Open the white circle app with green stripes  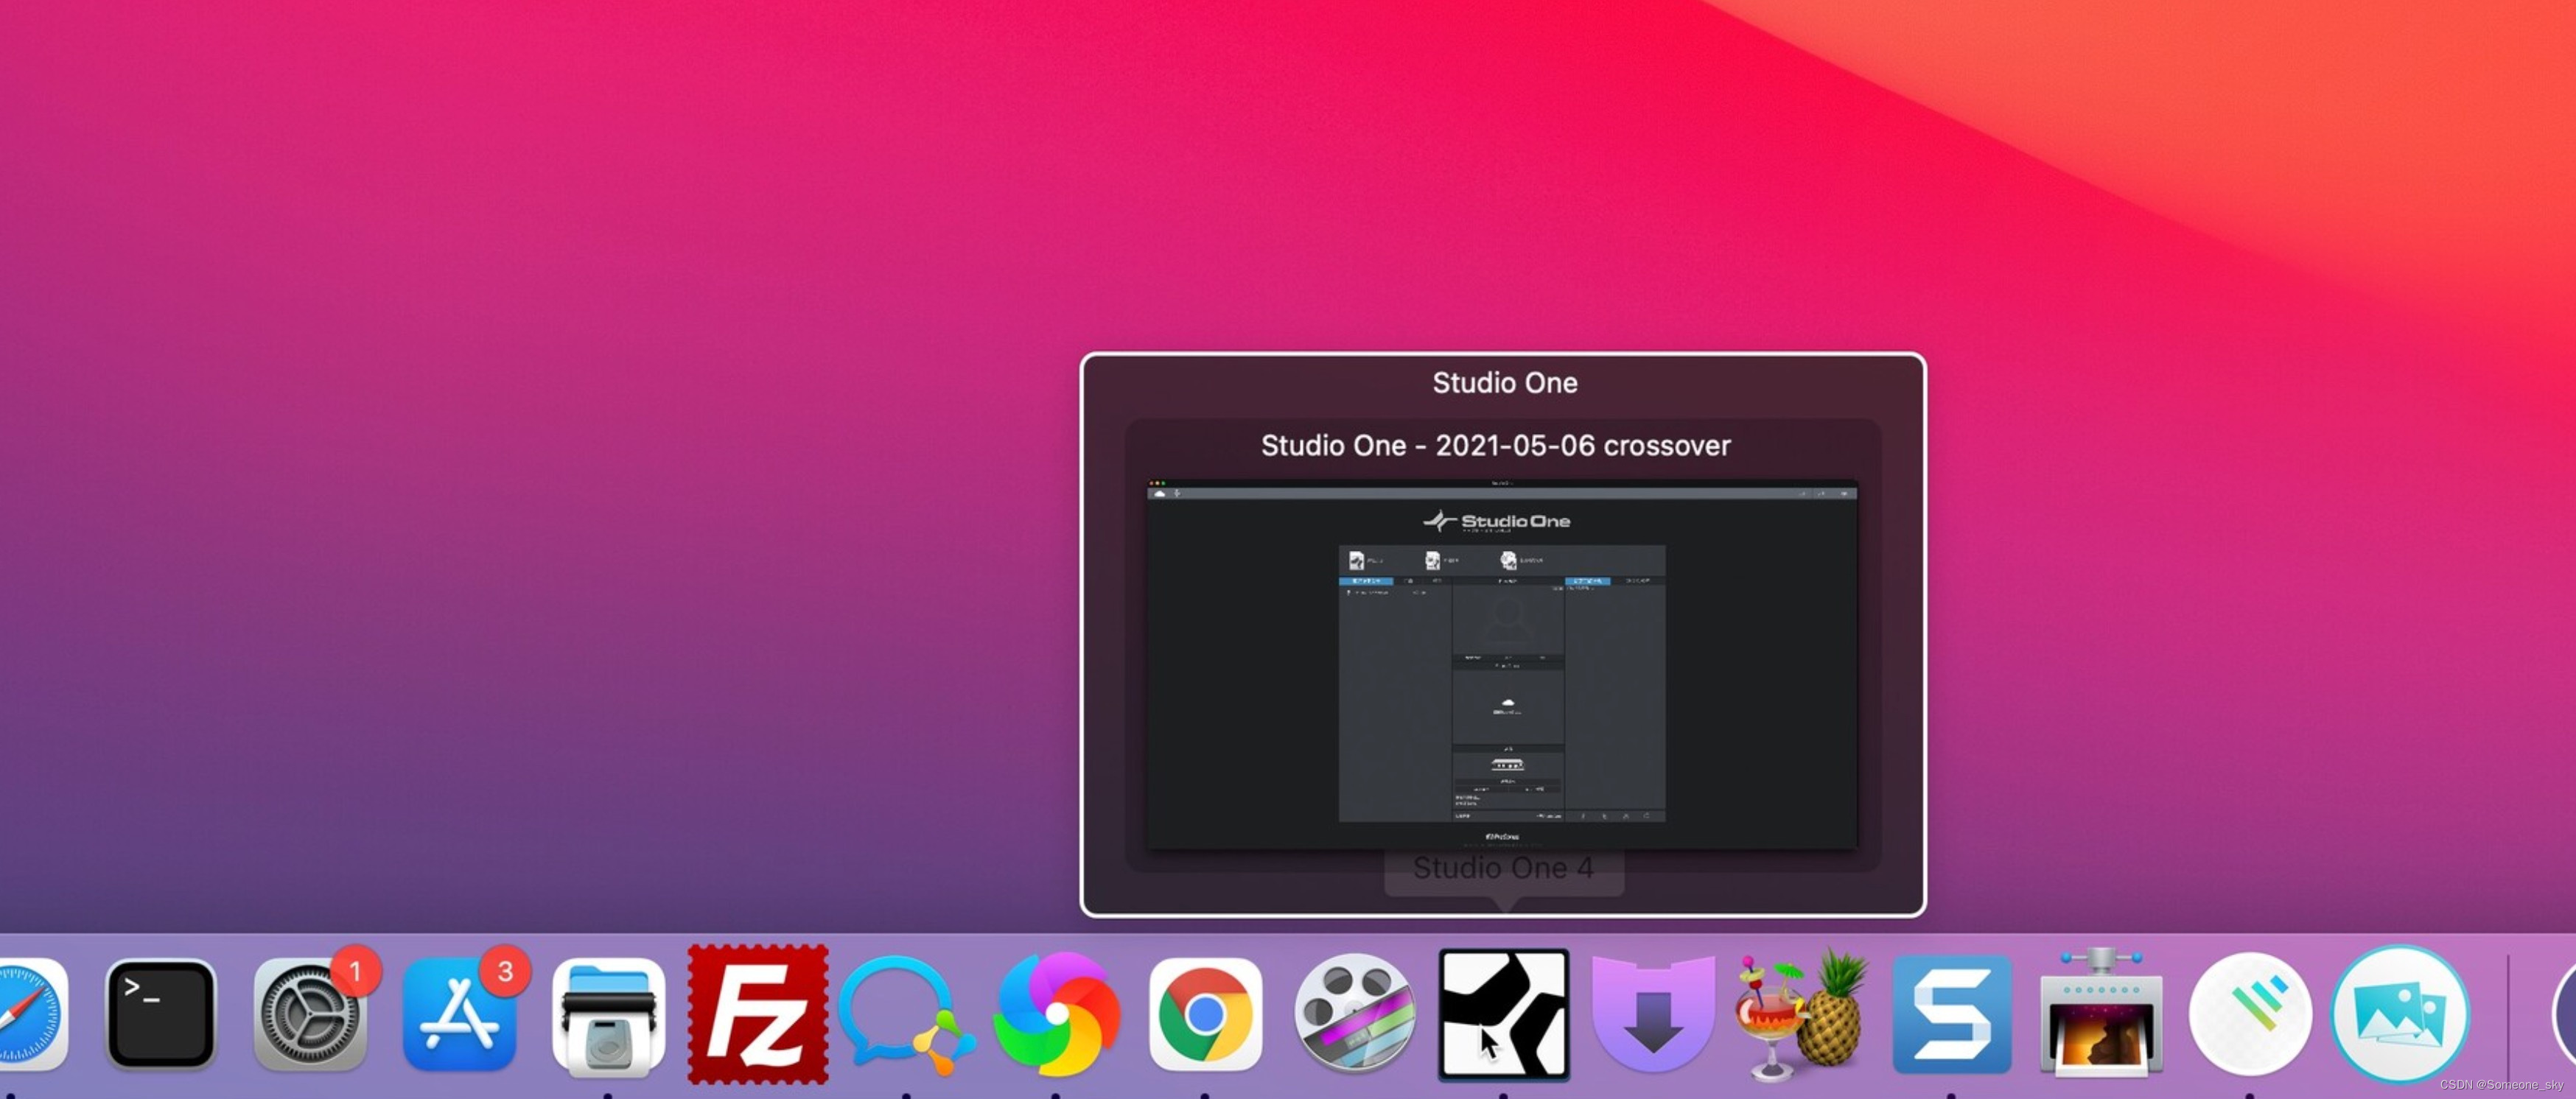[x=2250, y=1014]
